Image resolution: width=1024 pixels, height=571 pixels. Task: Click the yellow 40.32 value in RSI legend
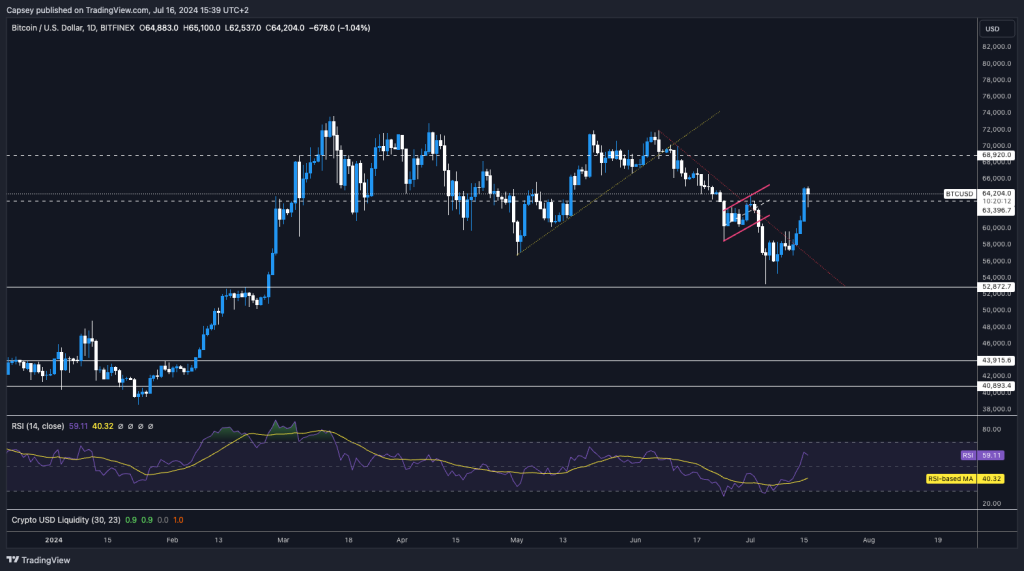(x=103, y=426)
